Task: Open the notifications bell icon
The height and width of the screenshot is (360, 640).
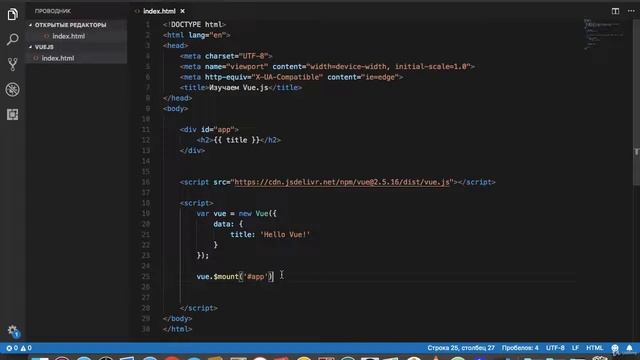Action: pos(629,348)
